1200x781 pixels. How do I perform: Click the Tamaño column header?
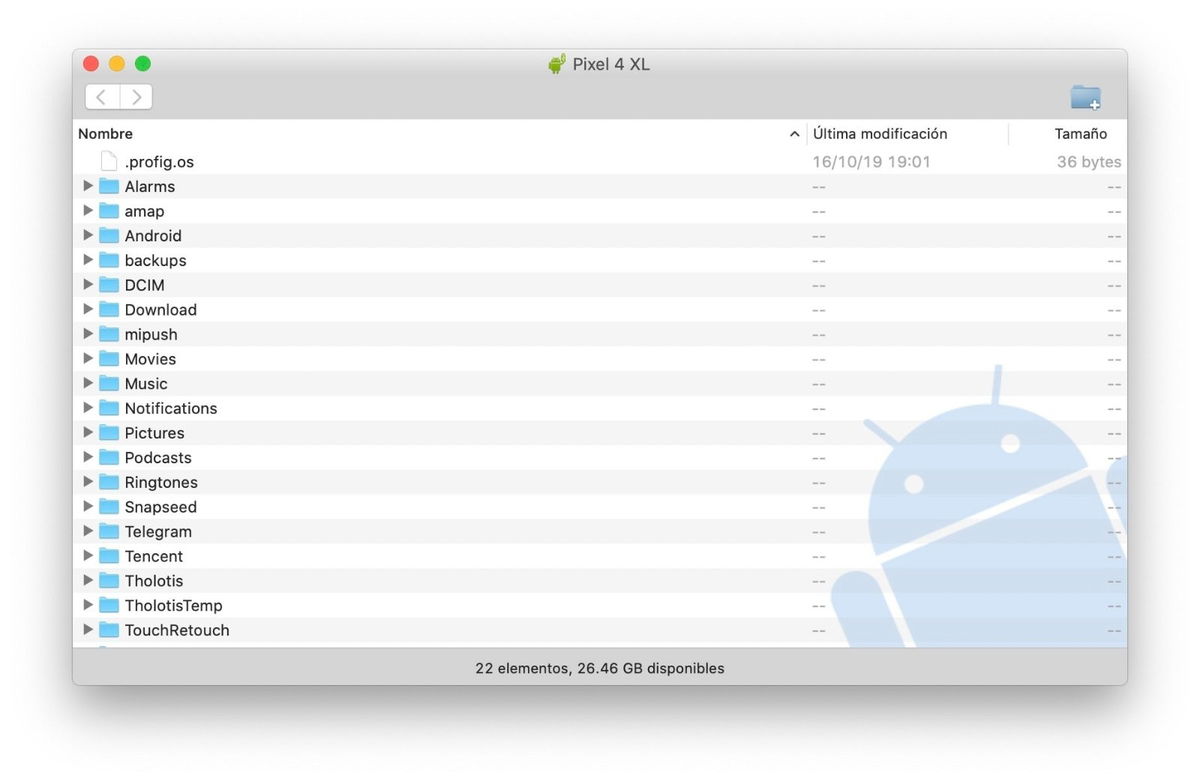tap(1081, 133)
